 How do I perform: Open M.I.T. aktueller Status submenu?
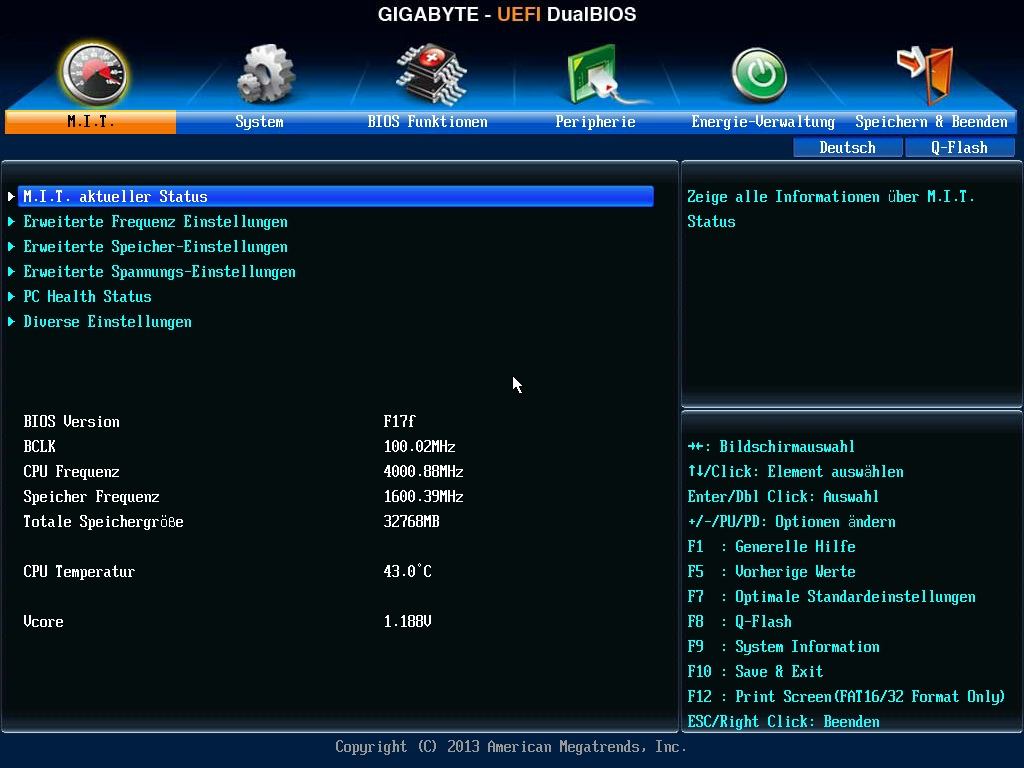337,197
